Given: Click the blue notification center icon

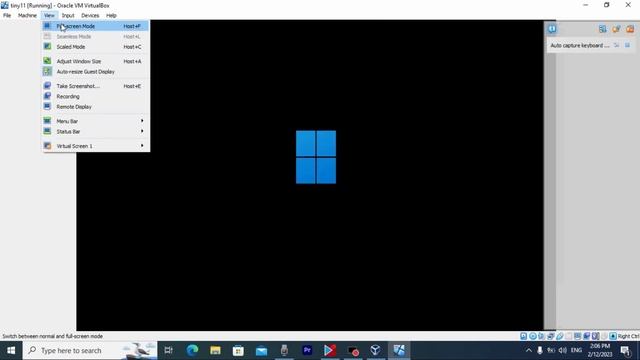Looking at the screenshot, I should pyautogui.click(x=552, y=29).
